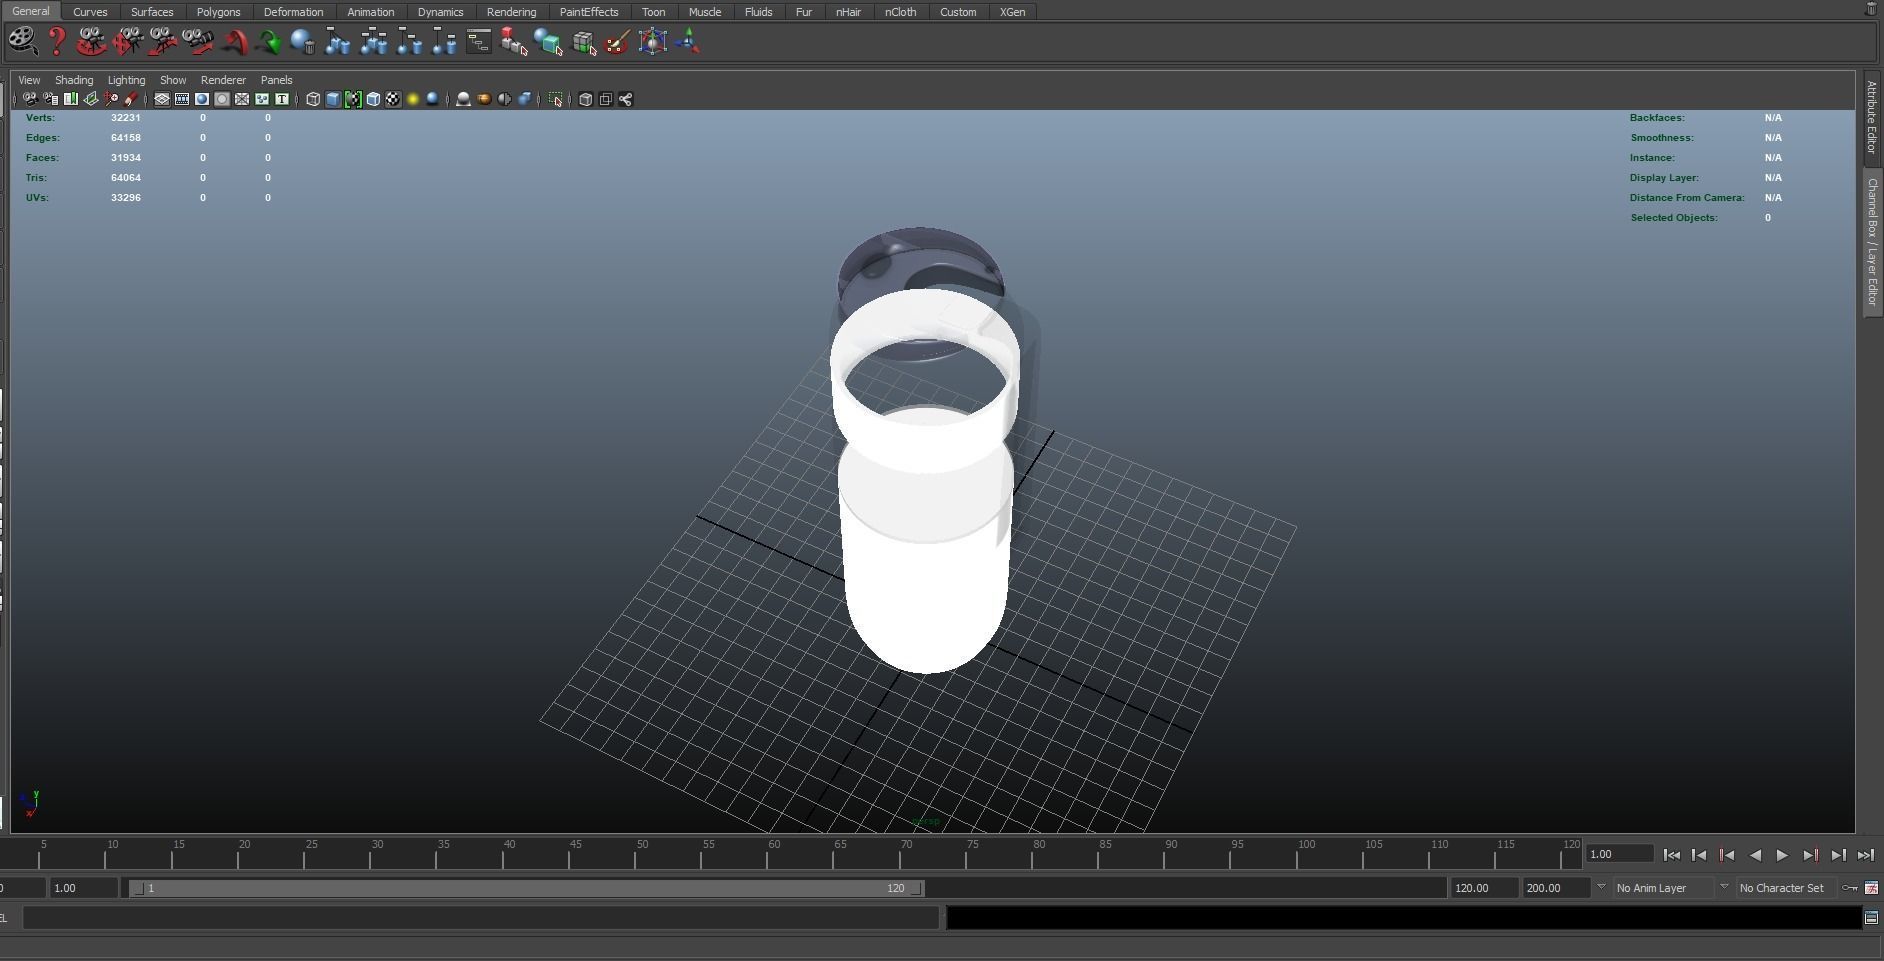Go to end of playback range
This screenshot has width=1884, height=961.
click(1865, 855)
